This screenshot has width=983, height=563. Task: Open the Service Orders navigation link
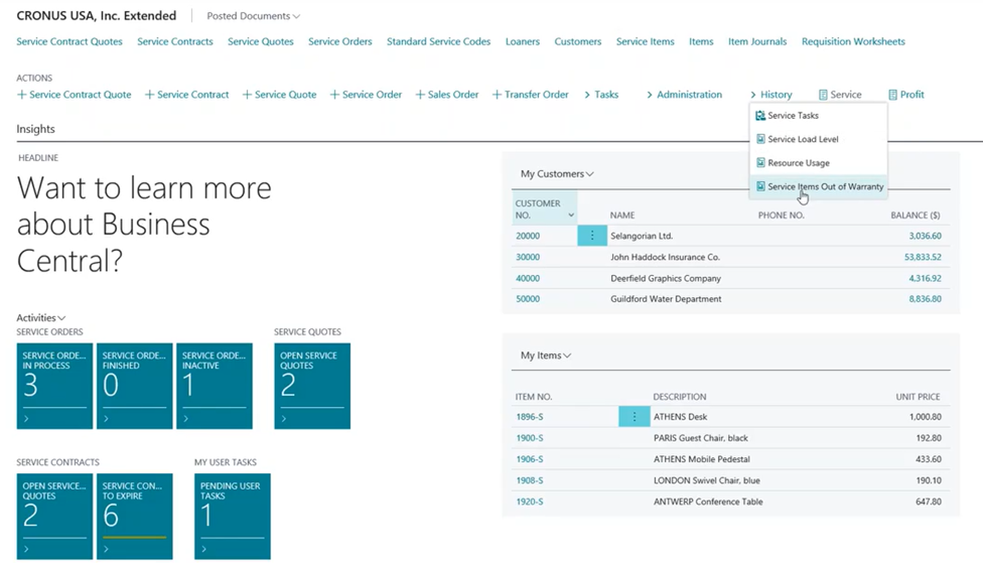coord(340,42)
